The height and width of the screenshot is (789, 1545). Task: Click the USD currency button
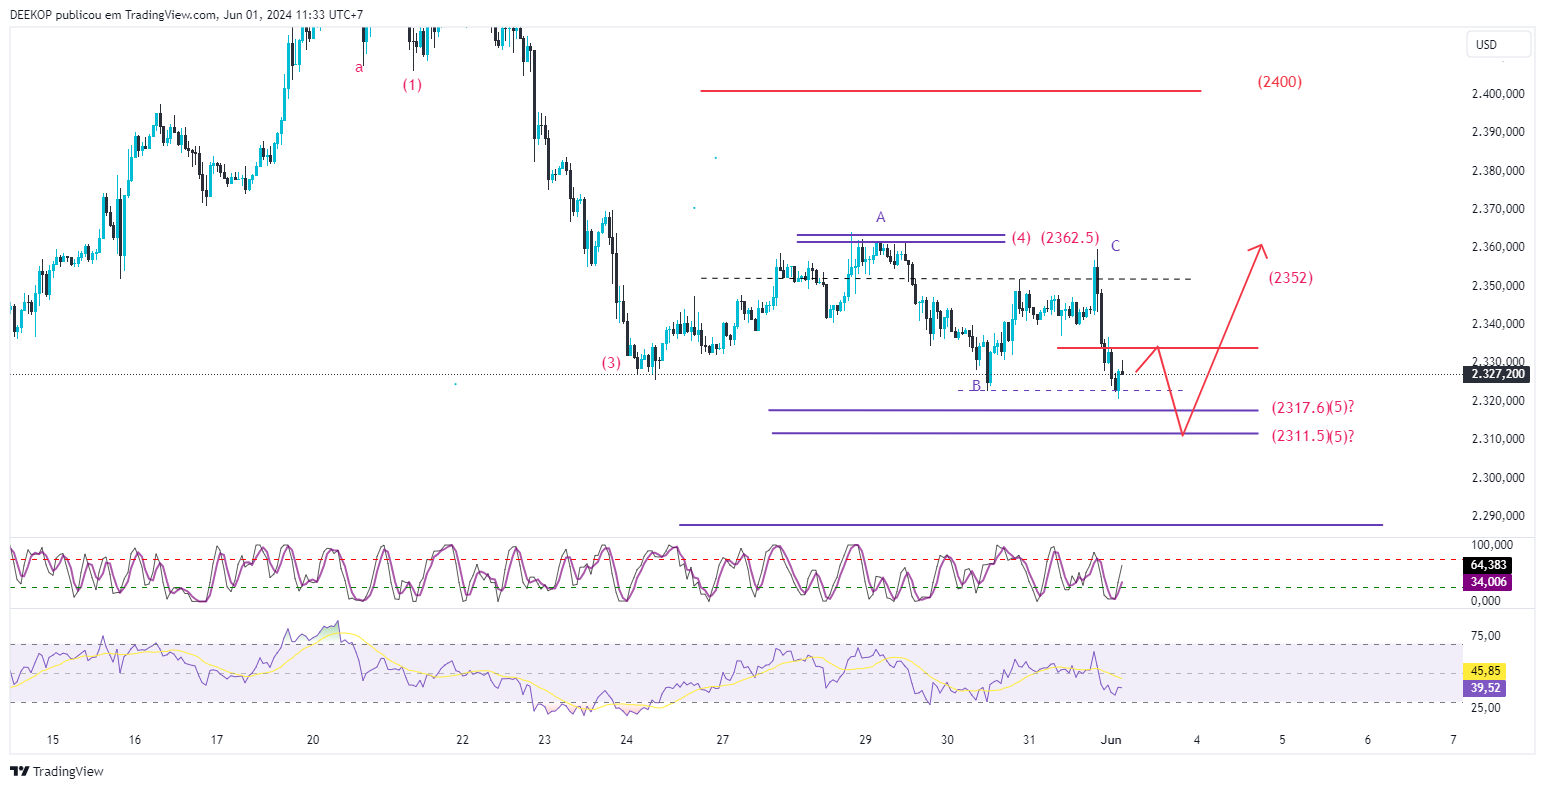coord(1498,44)
